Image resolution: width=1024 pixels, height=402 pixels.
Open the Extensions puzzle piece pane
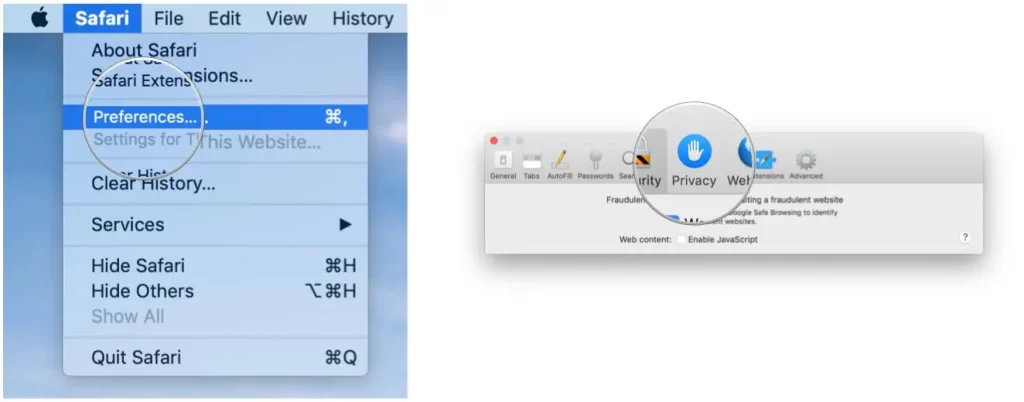click(765, 164)
